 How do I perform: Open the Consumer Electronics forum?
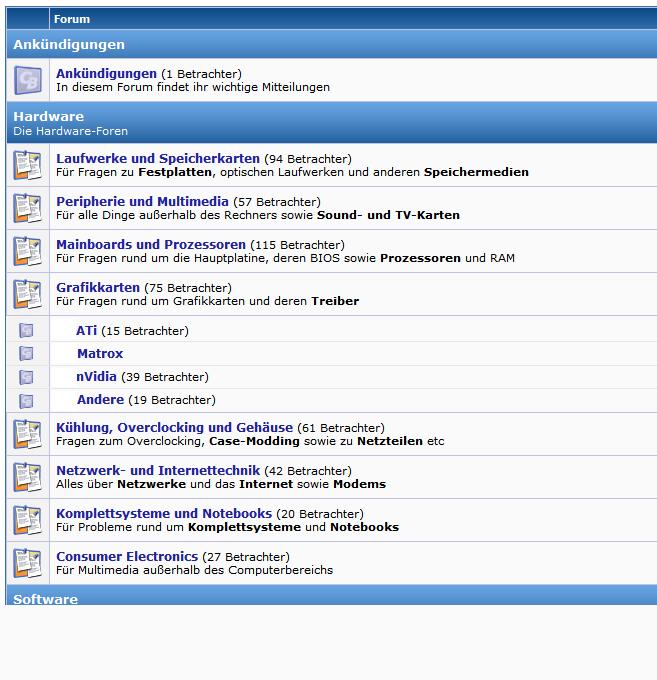127,556
